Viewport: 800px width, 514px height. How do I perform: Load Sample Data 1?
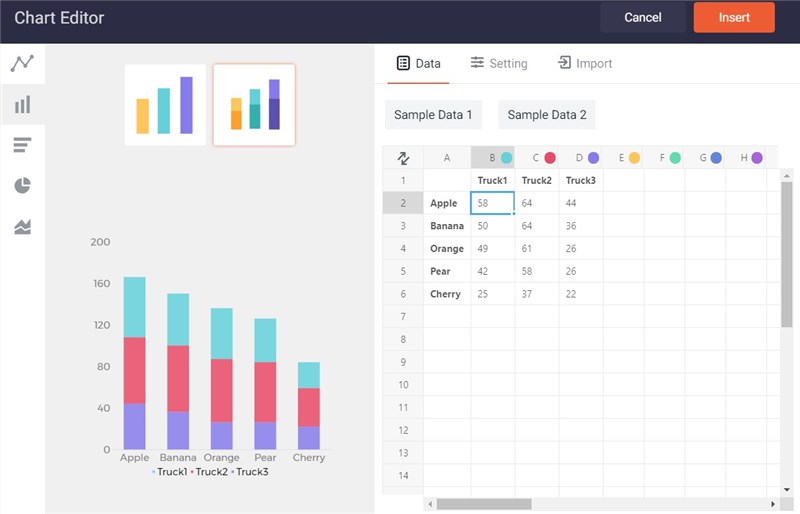[x=433, y=115]
